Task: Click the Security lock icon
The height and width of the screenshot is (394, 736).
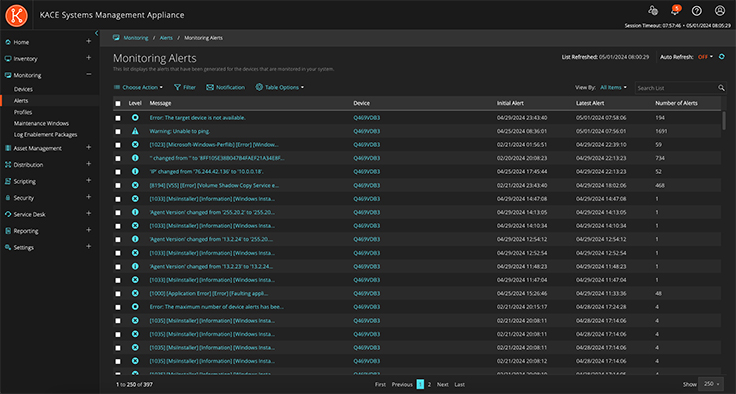Action: 8,198
